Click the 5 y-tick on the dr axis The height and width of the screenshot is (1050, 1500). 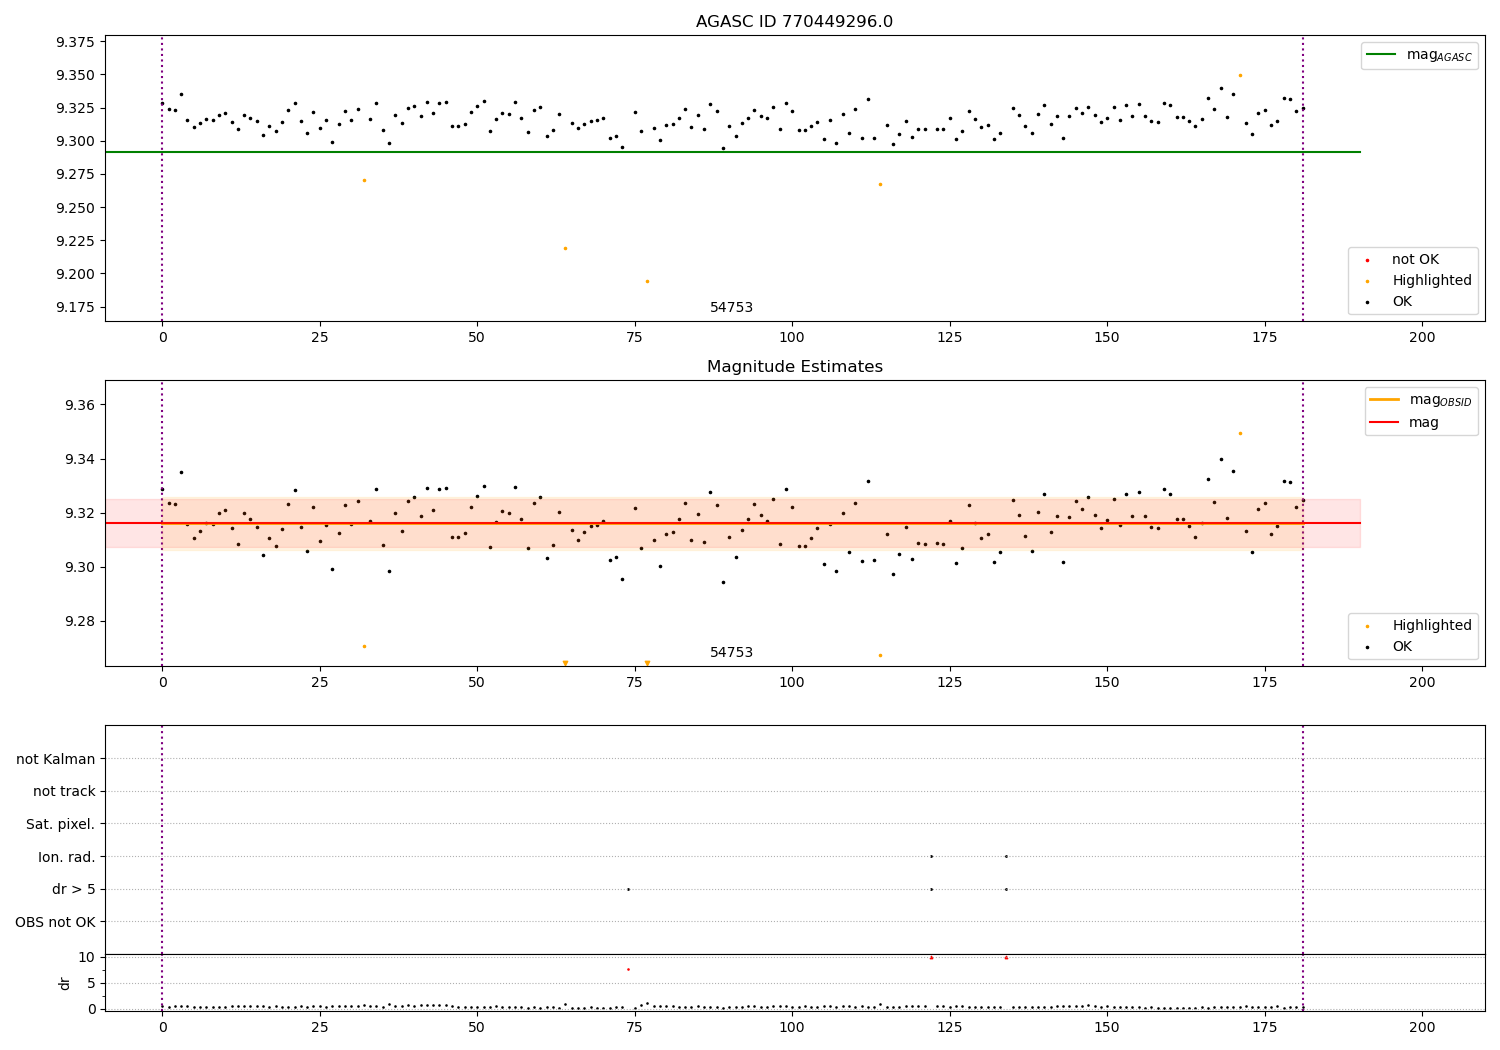coord(91,983)
